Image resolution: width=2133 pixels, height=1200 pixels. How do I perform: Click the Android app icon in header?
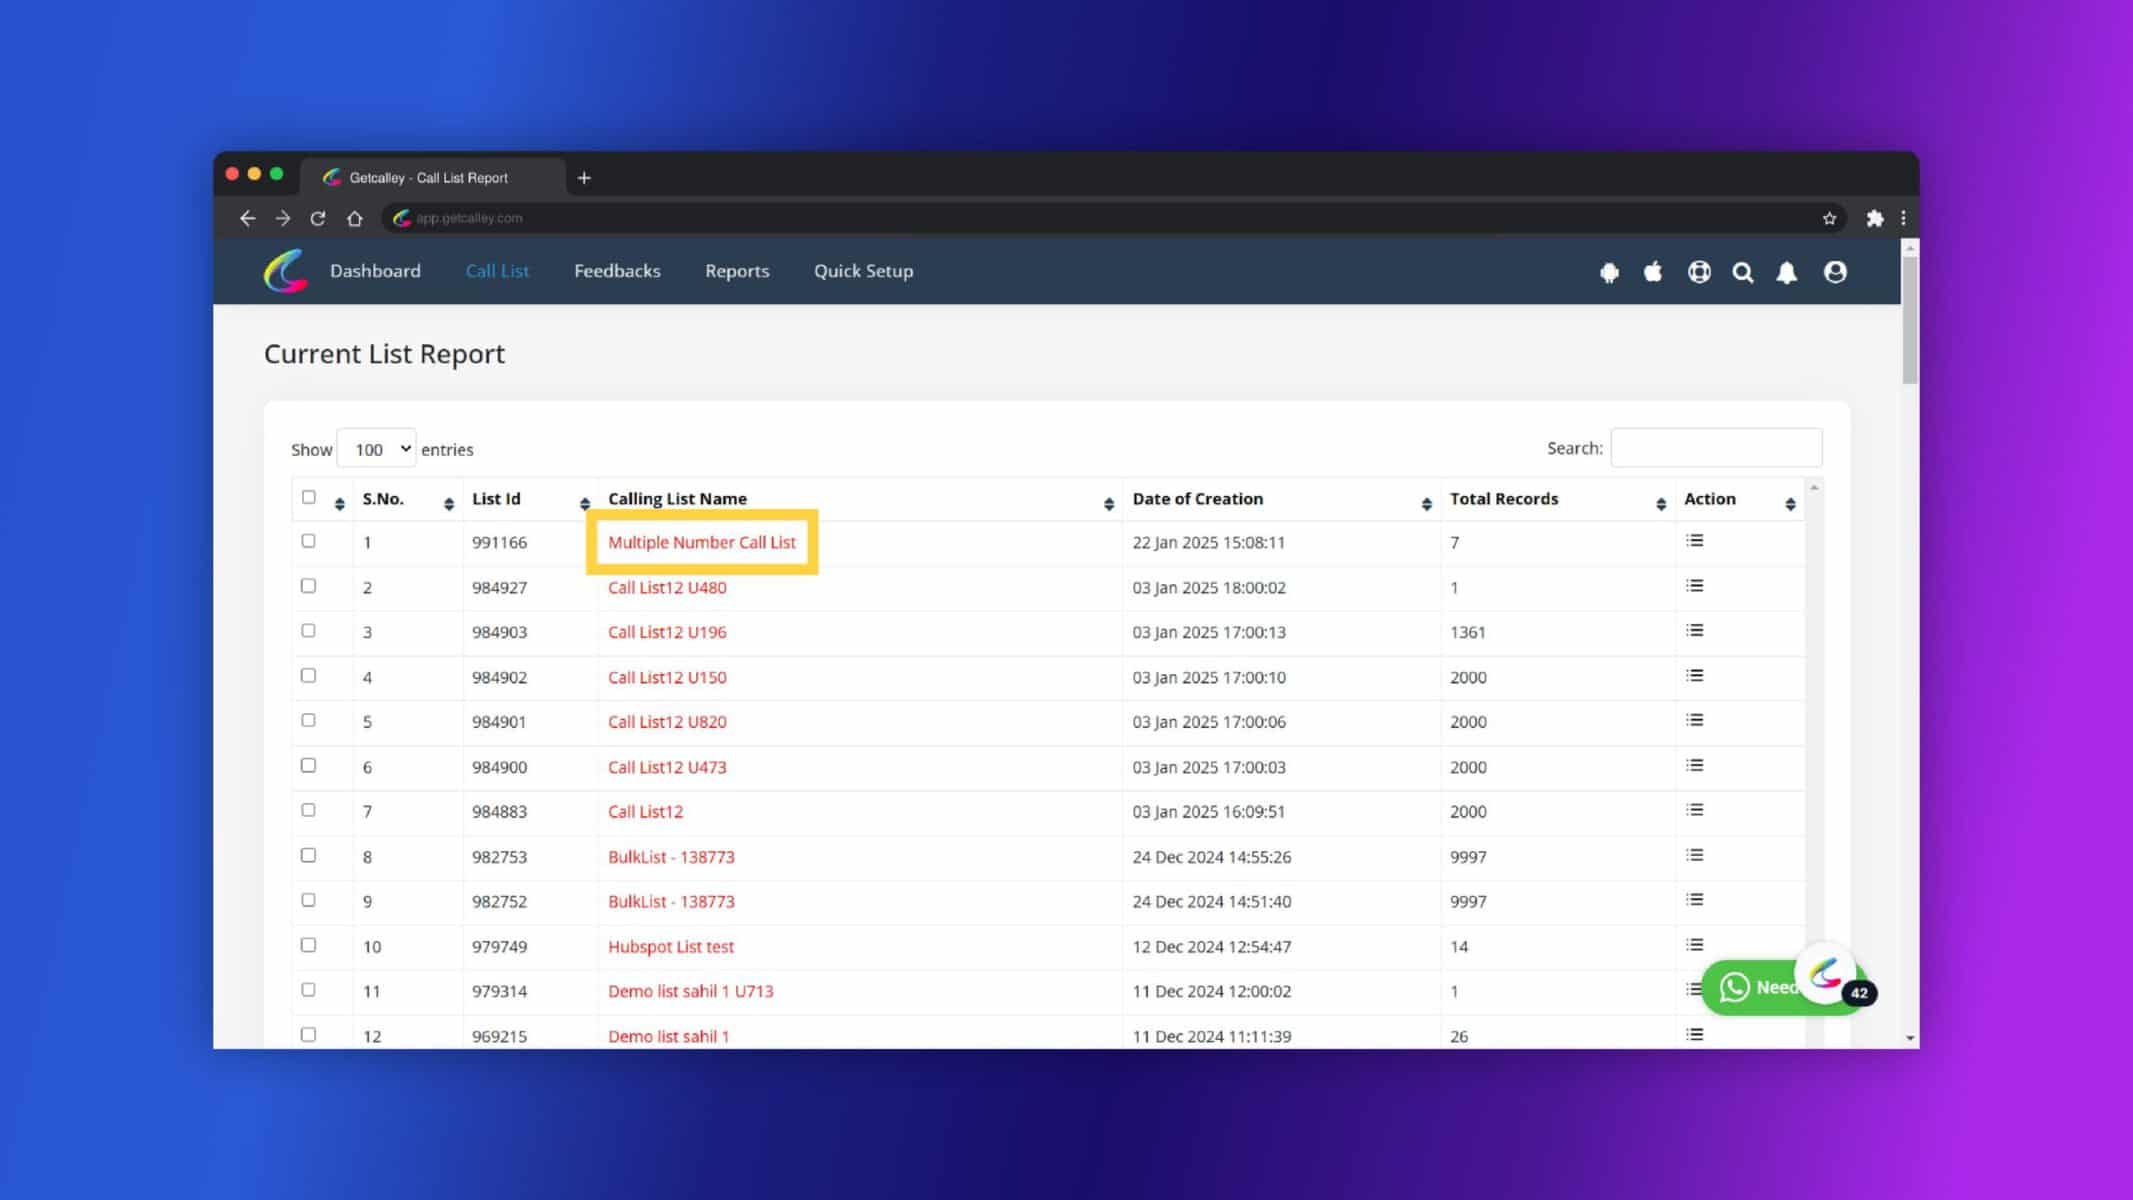coord(1609,272)
